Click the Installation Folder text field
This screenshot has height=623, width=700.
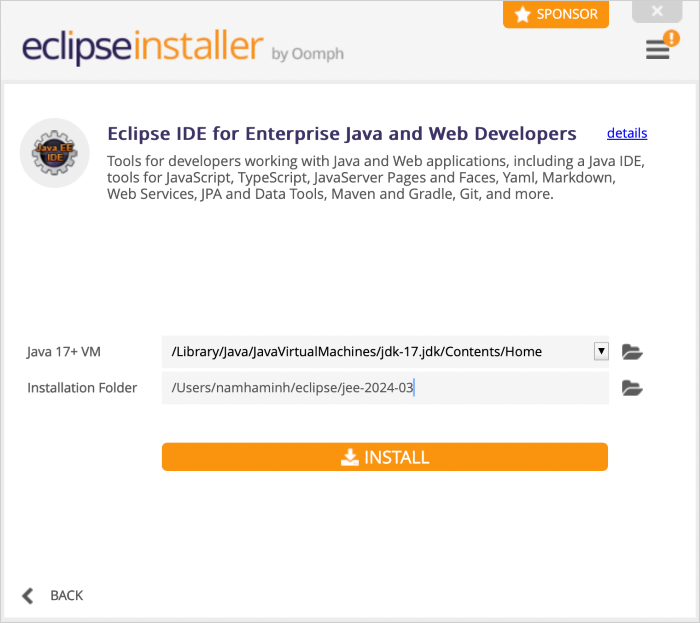point(385,388)
